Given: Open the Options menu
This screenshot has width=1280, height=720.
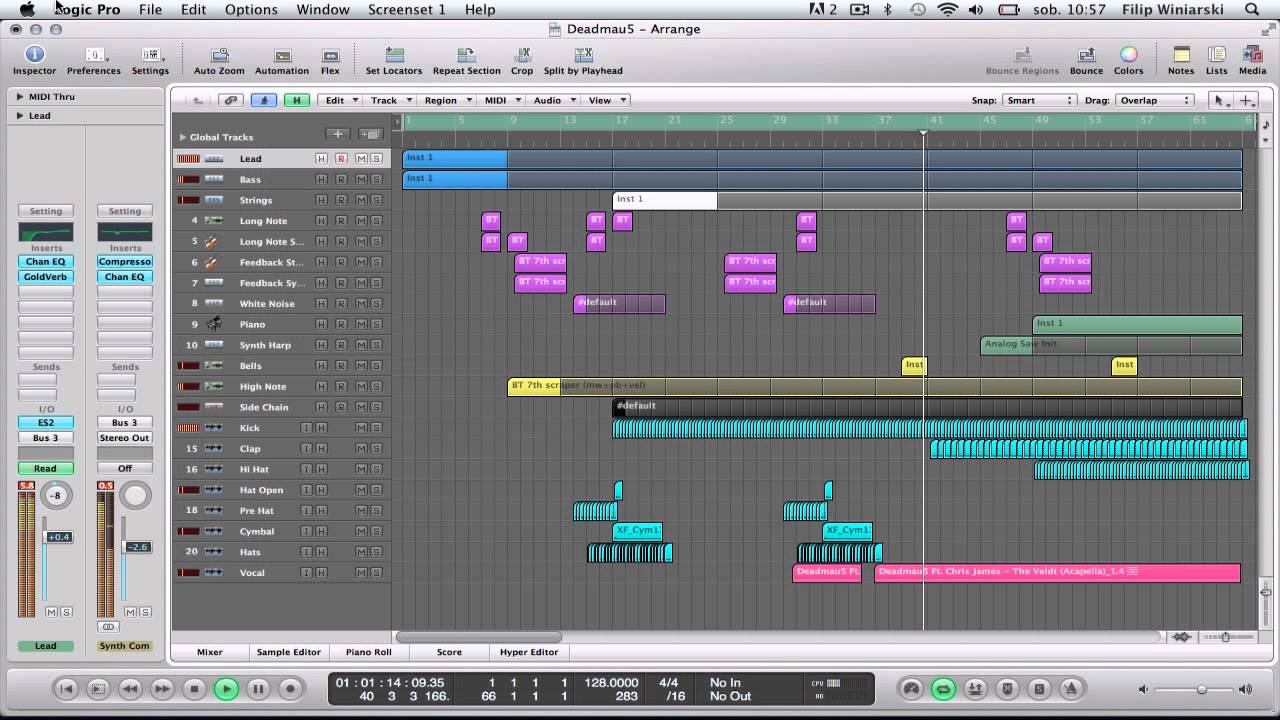Looking at the screenshot, I should (x=251, y=9).
